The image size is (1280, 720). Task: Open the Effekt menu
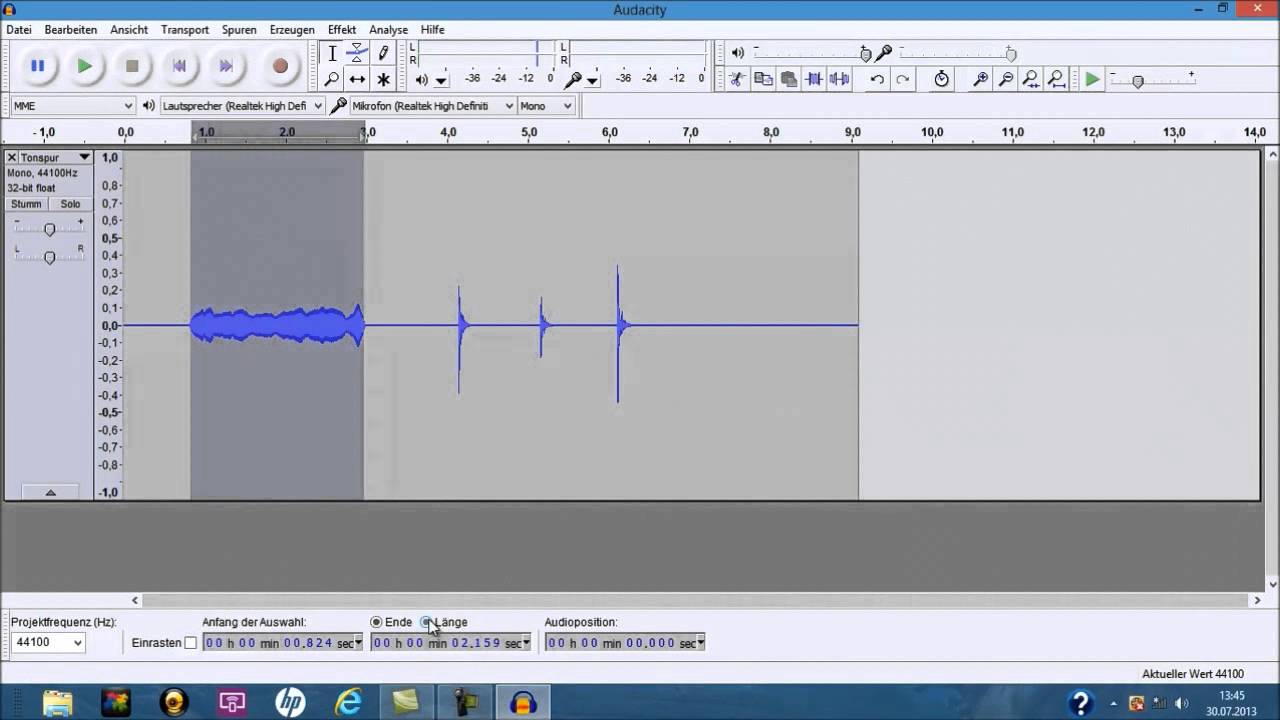(x=342, y=30)
